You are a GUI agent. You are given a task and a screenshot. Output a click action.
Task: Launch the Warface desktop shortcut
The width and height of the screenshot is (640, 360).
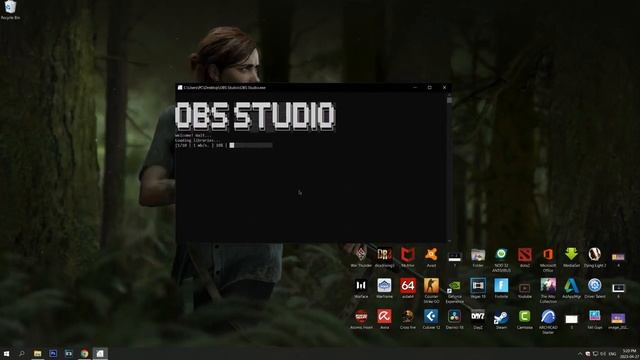tap(361, 289)
